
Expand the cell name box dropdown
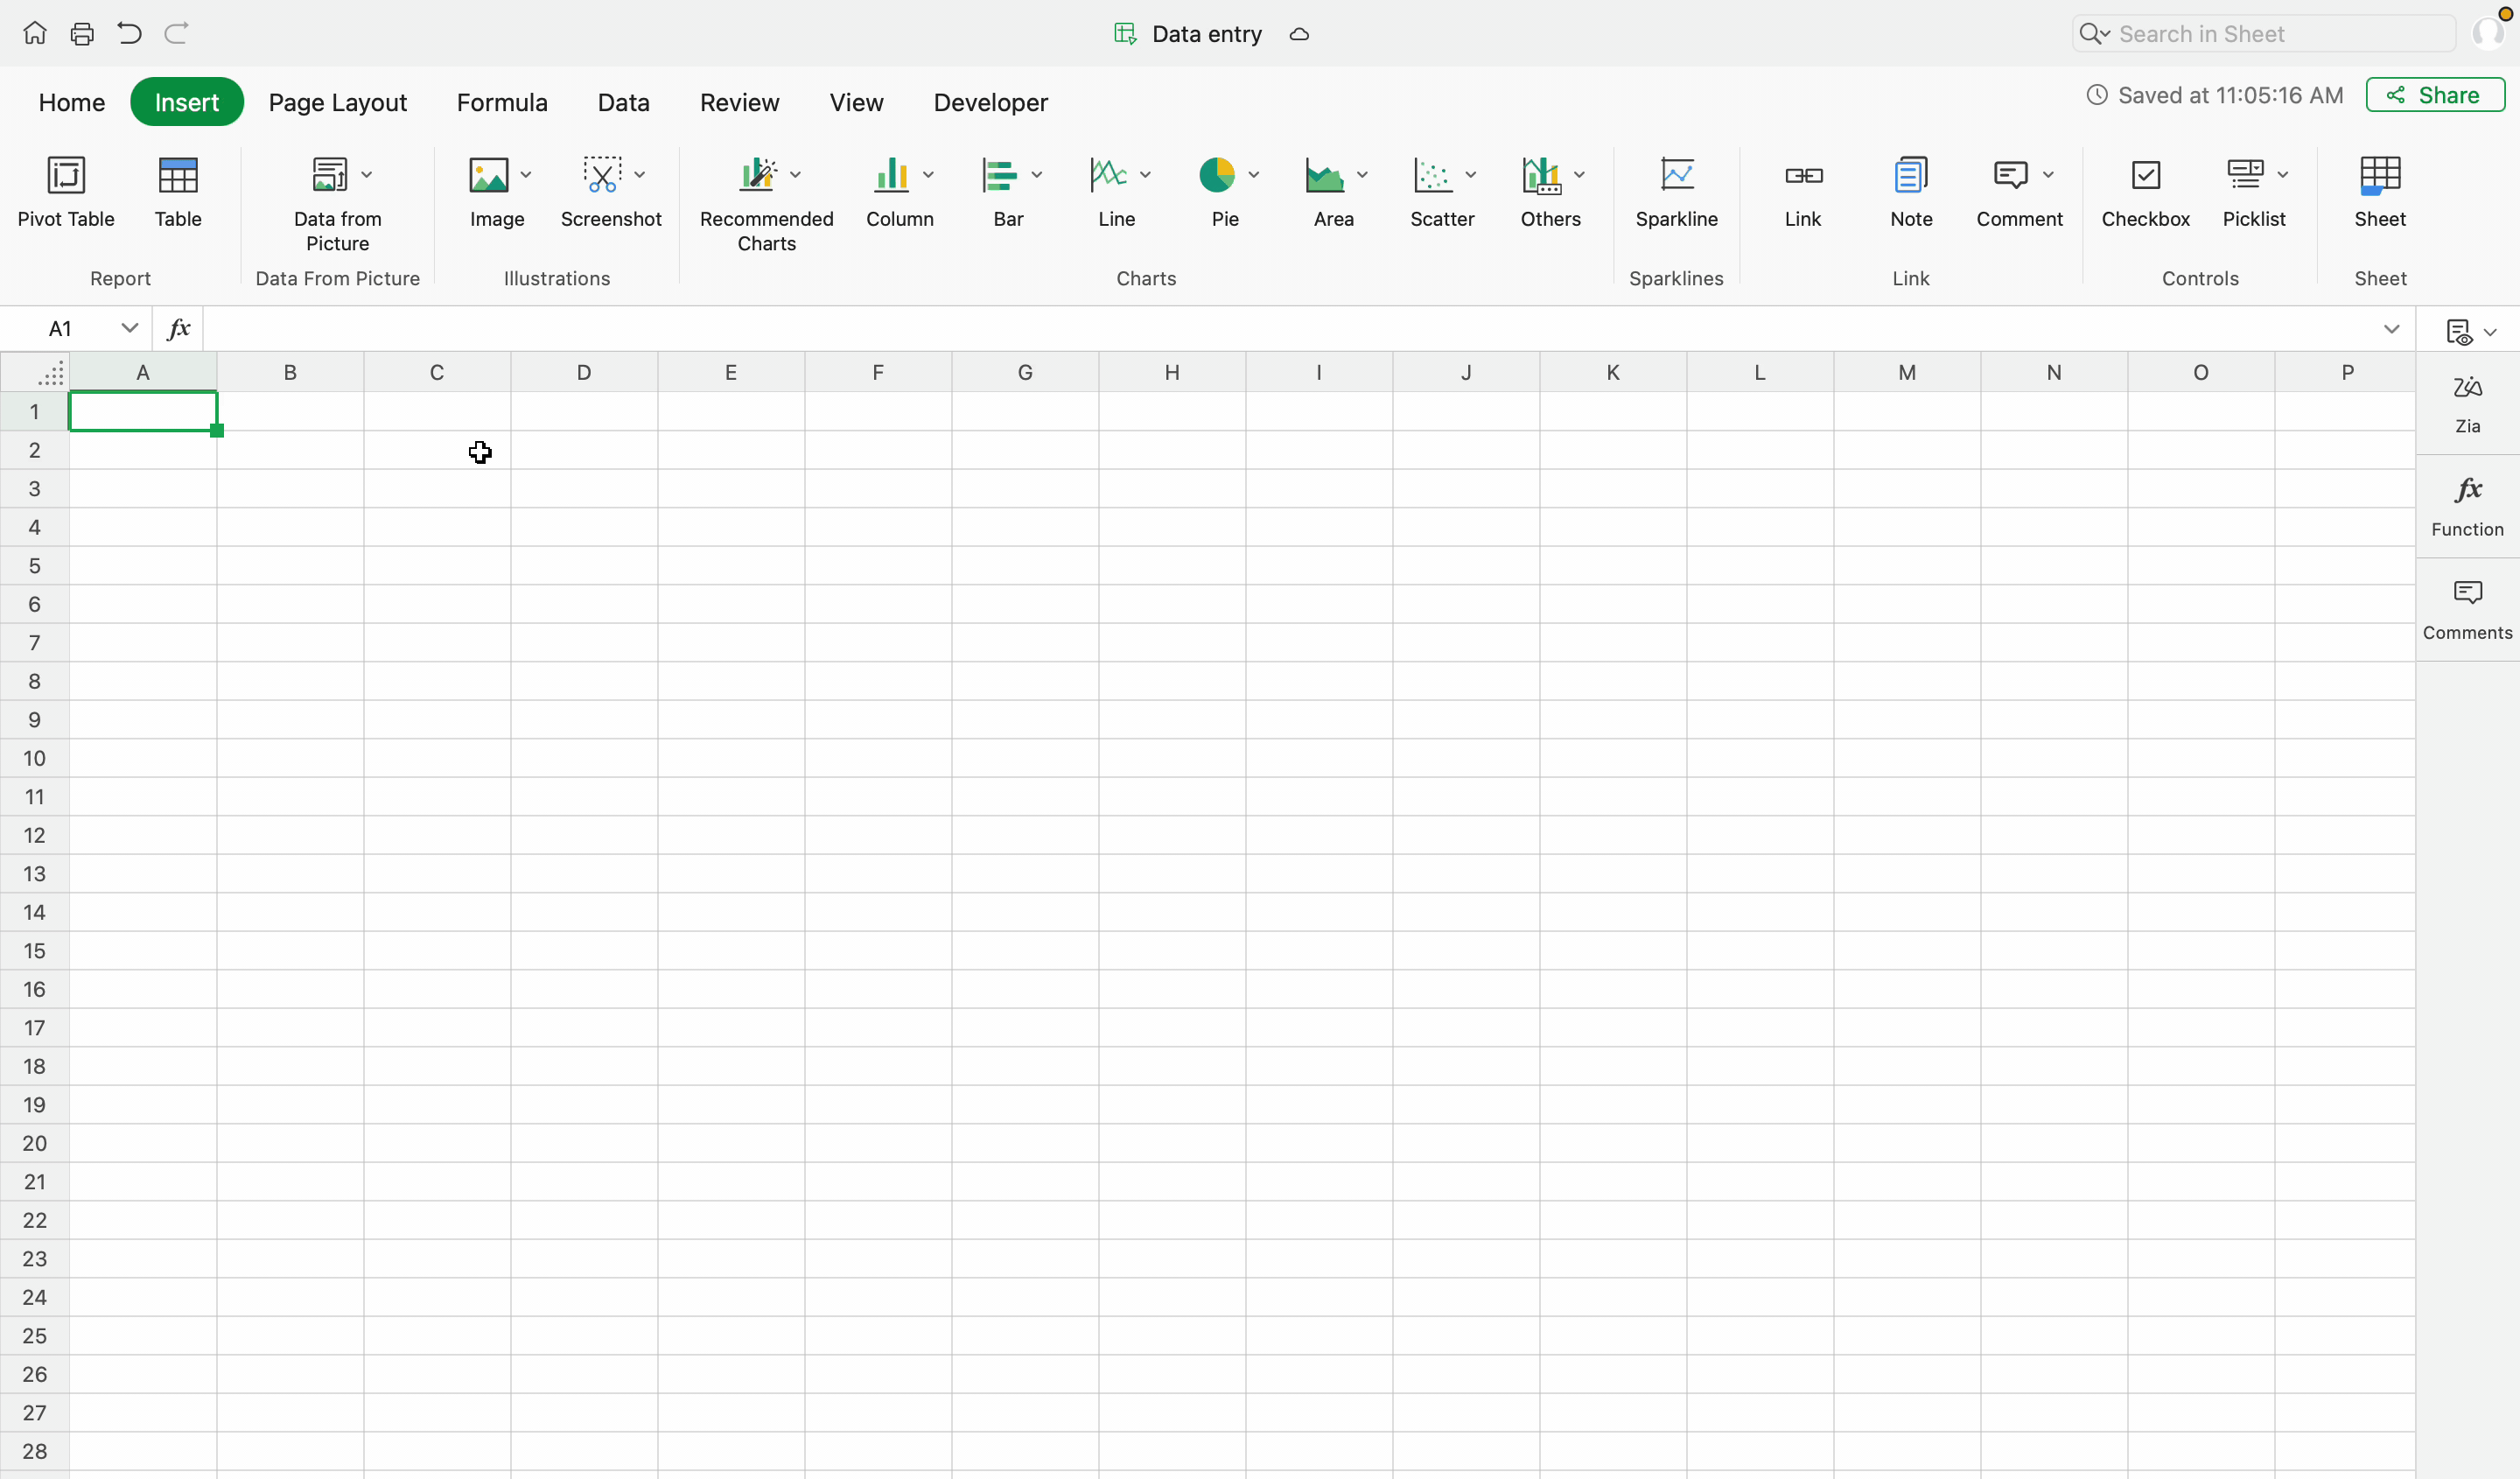tap(129, 328)
